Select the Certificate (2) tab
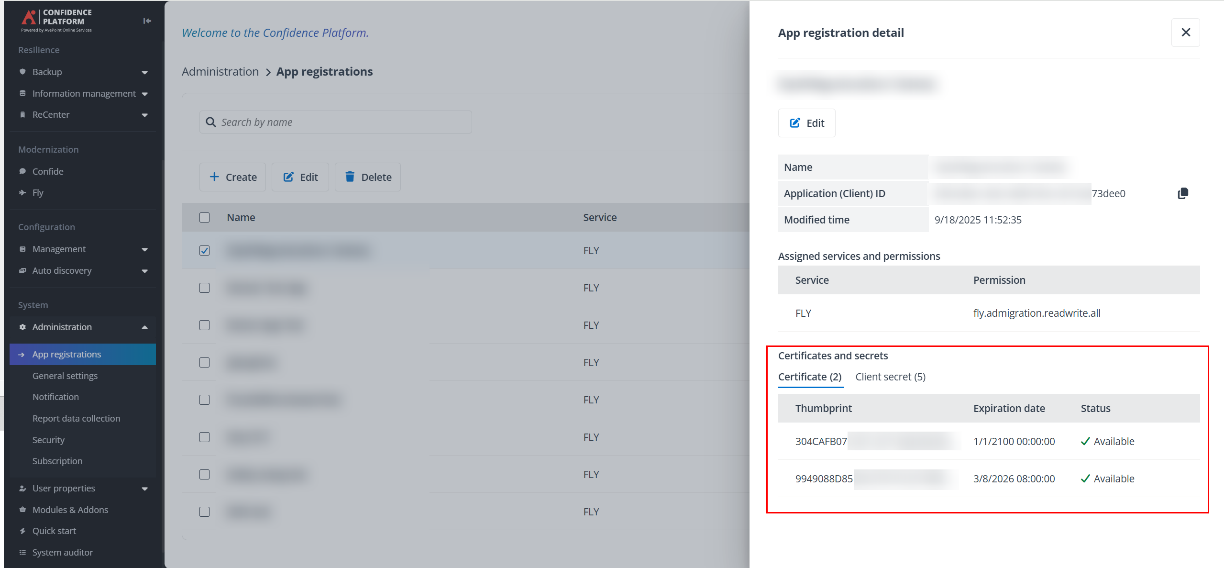 [810, 377]
